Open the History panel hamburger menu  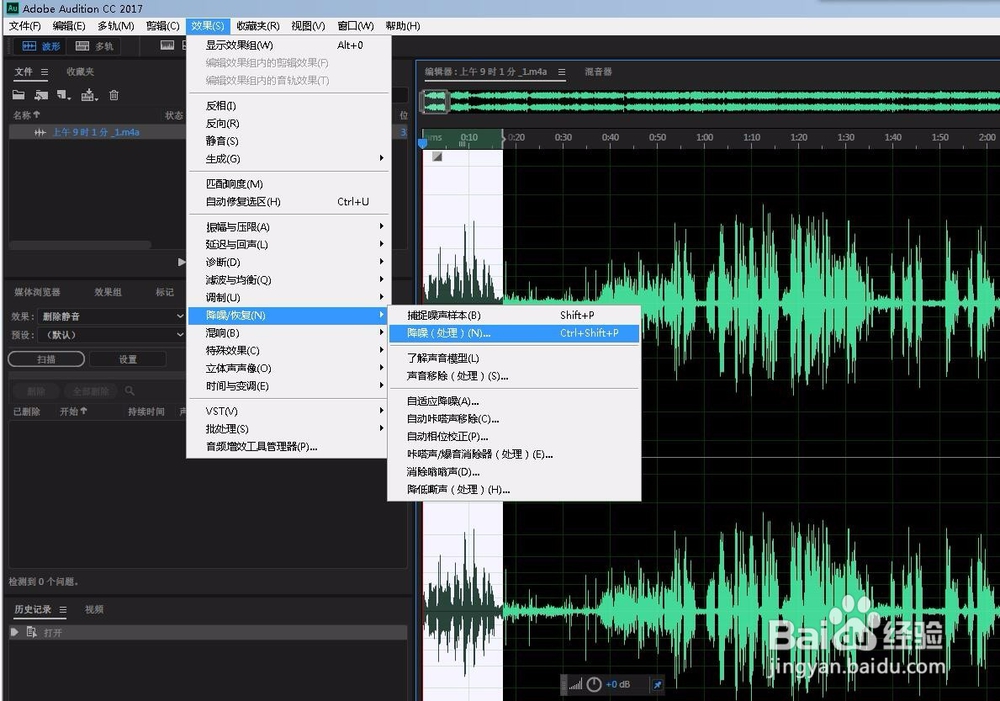click(x=62, y=610)
